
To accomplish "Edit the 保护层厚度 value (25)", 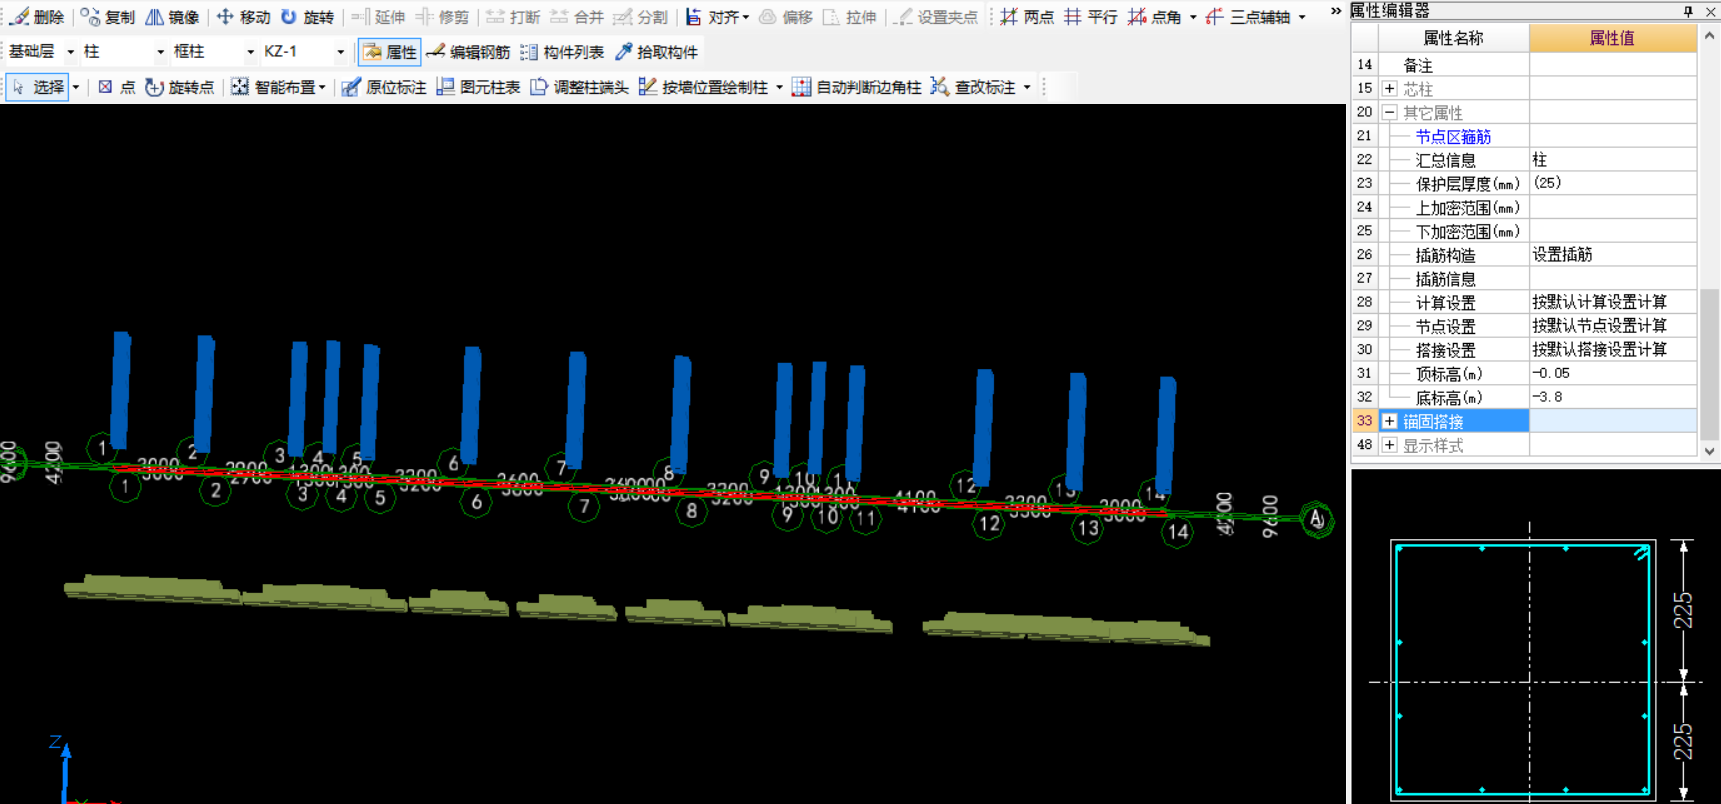I will click(x=1612, y=183).
